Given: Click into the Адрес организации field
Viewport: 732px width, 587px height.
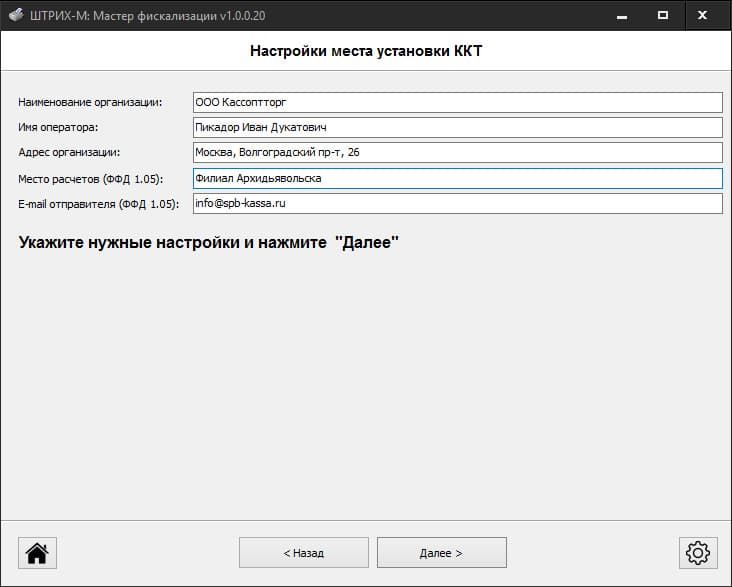Looking at the screenshot, I should point(458,152).
